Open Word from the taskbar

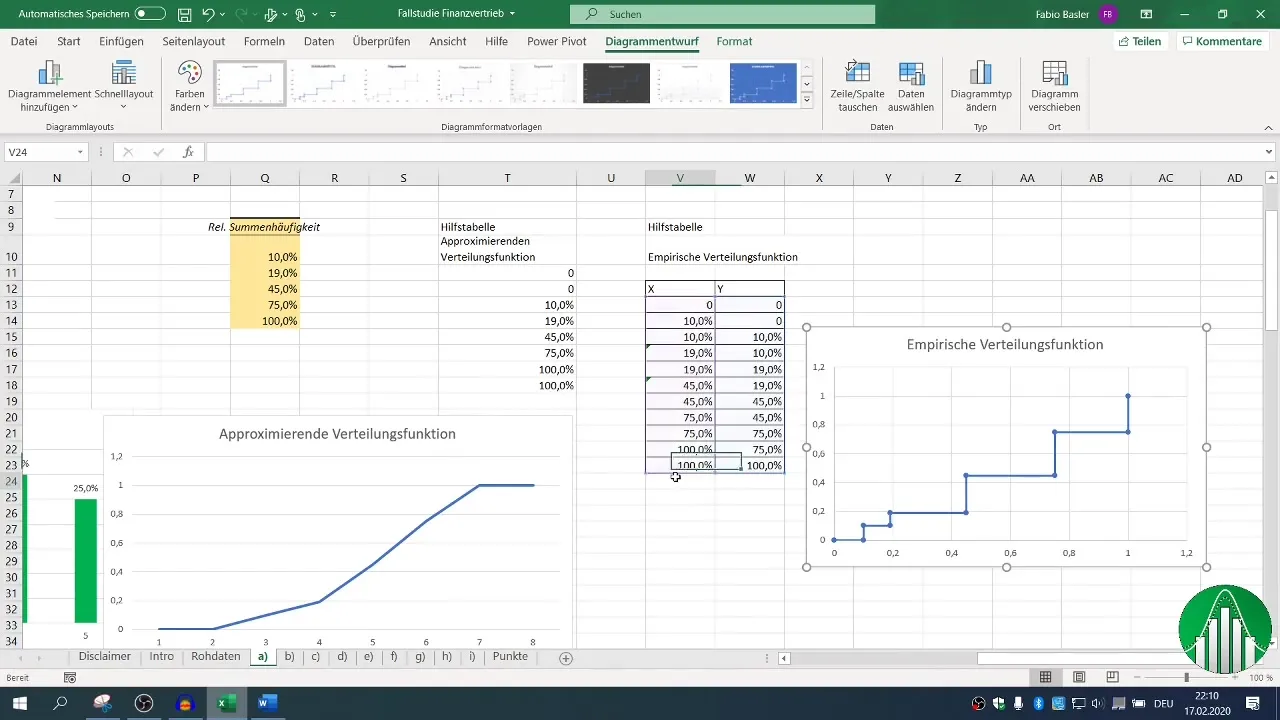click(x=267, y=703)
